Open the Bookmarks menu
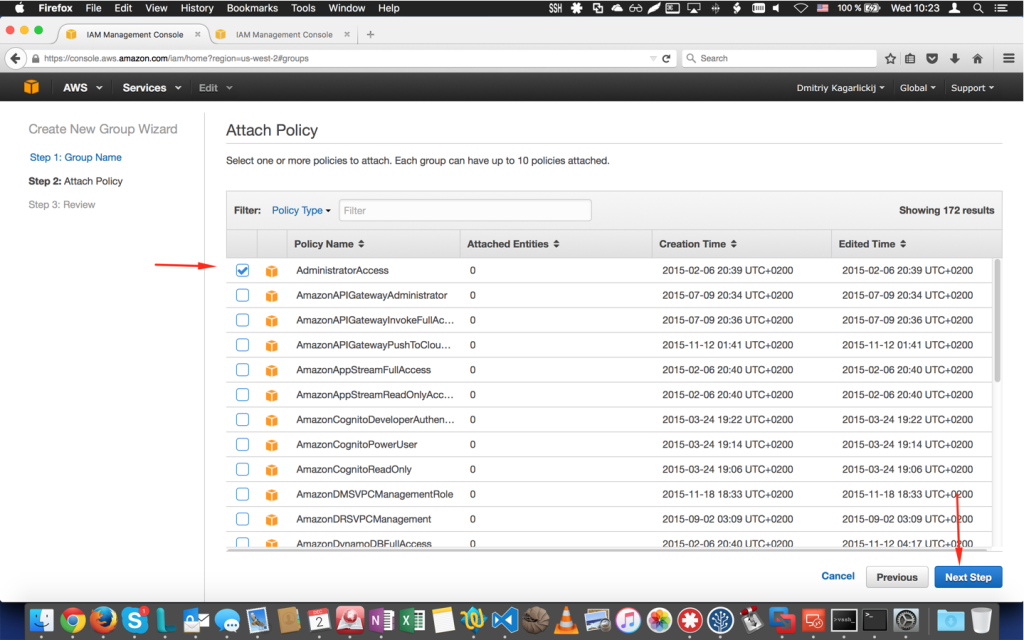Image resolution: width=1024 pixels, height=640 pixels. [252, 8]
